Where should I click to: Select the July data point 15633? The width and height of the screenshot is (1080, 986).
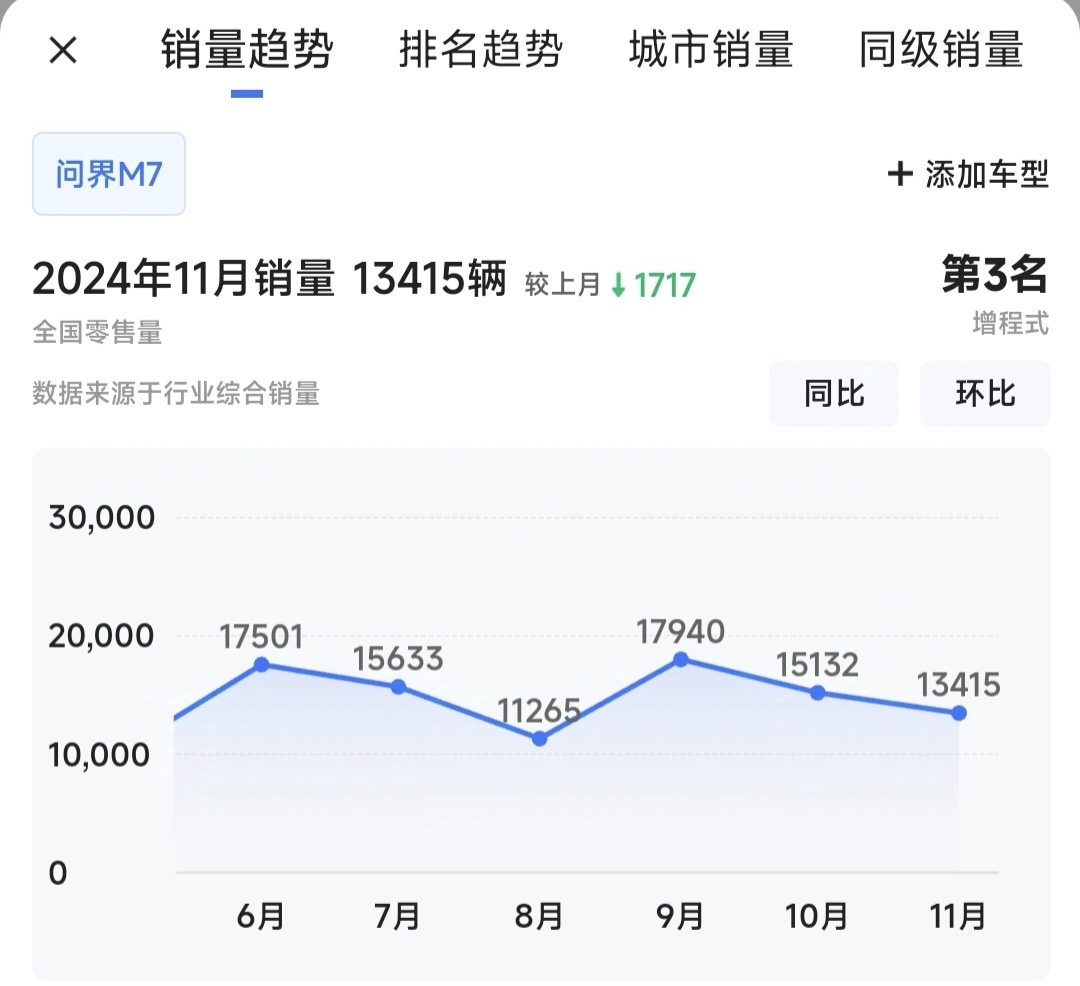pyautogui.click(x=398, y=686)
